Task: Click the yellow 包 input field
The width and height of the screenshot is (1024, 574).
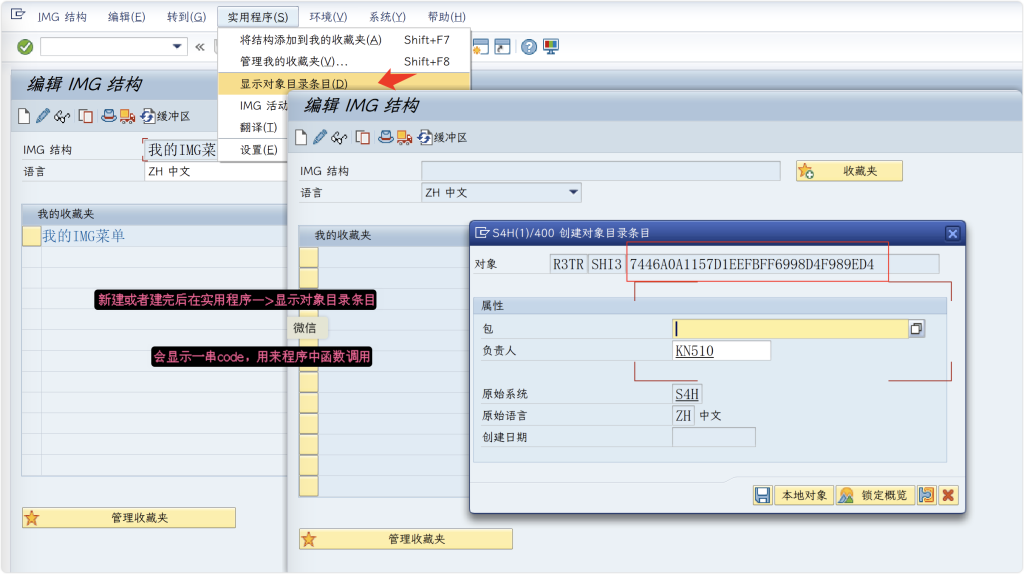Action: coord(790,328)
